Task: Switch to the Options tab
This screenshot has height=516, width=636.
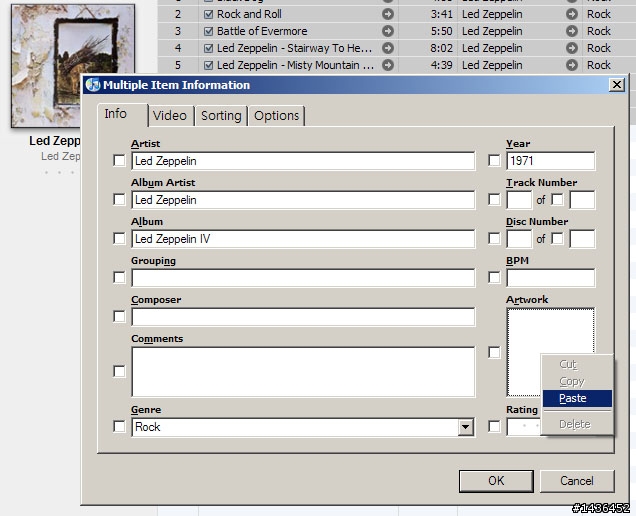Action: point(277,116)
